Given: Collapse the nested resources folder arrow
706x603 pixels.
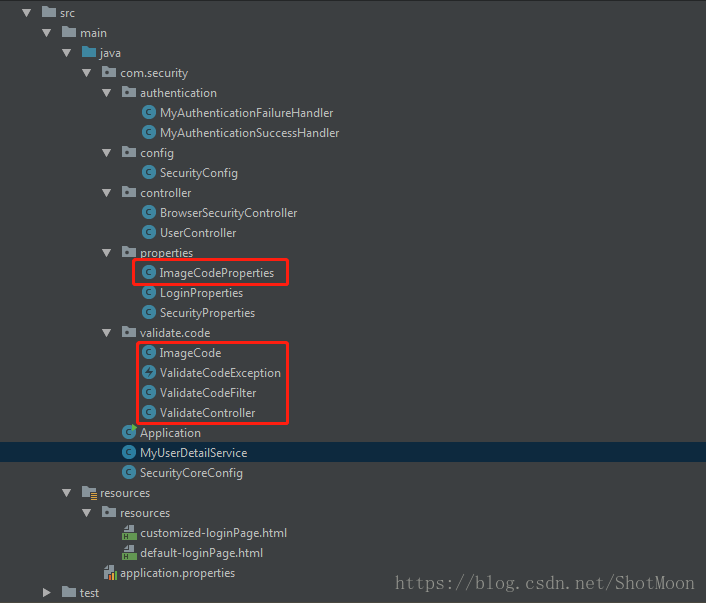Looking at the screenshot, I should (86, 513).
